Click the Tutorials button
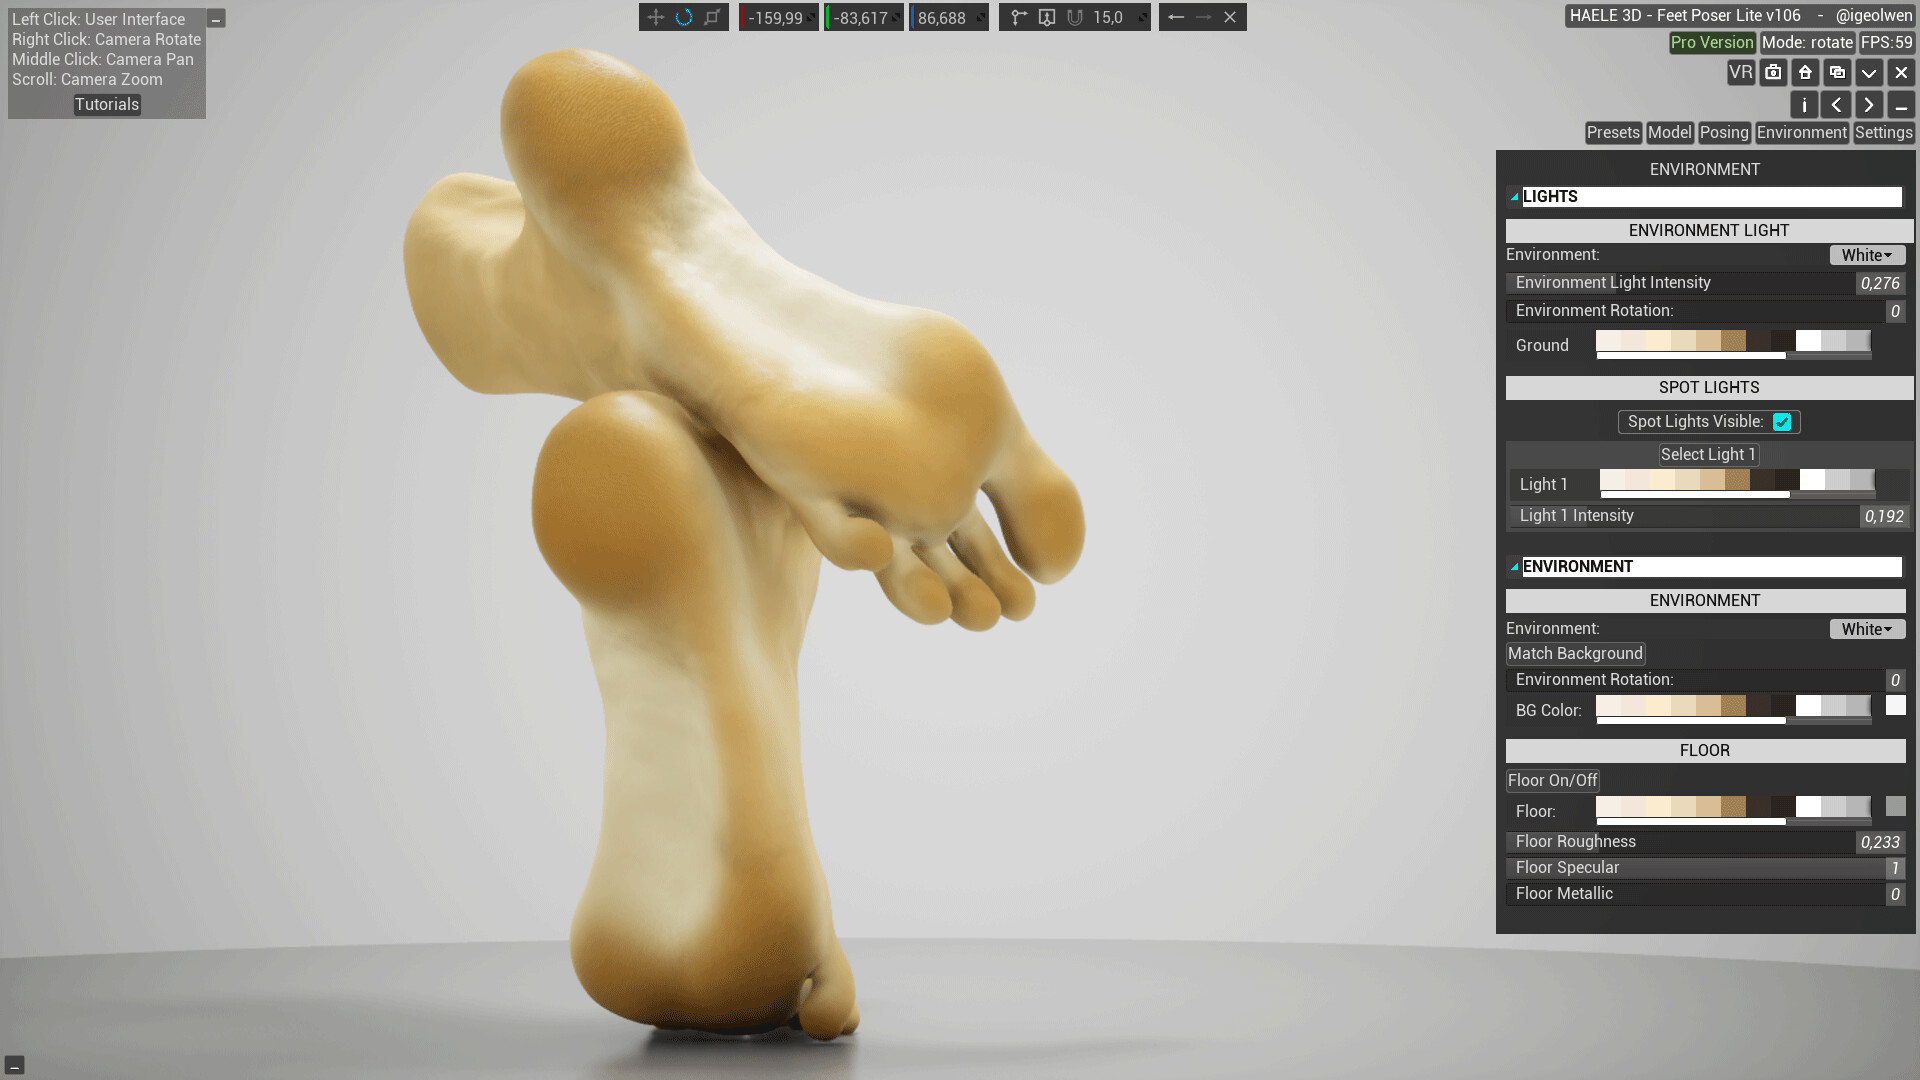 tap(107, 104)
